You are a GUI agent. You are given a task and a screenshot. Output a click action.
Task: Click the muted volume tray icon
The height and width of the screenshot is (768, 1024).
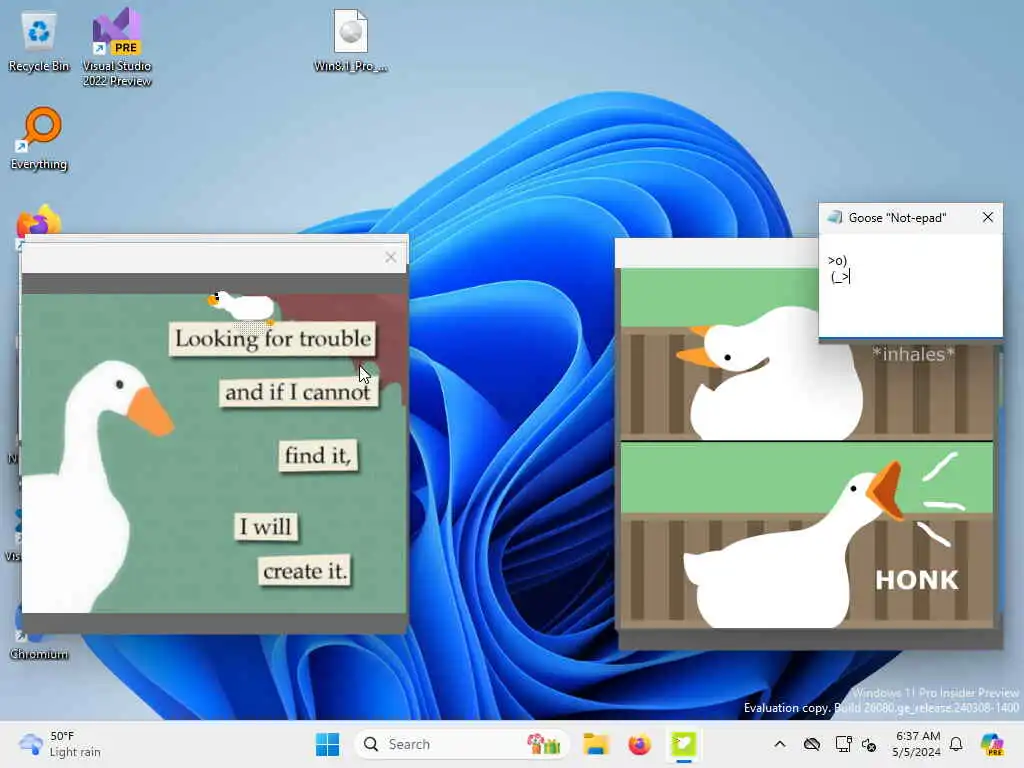pyautogui.click(x=869, y=744)
